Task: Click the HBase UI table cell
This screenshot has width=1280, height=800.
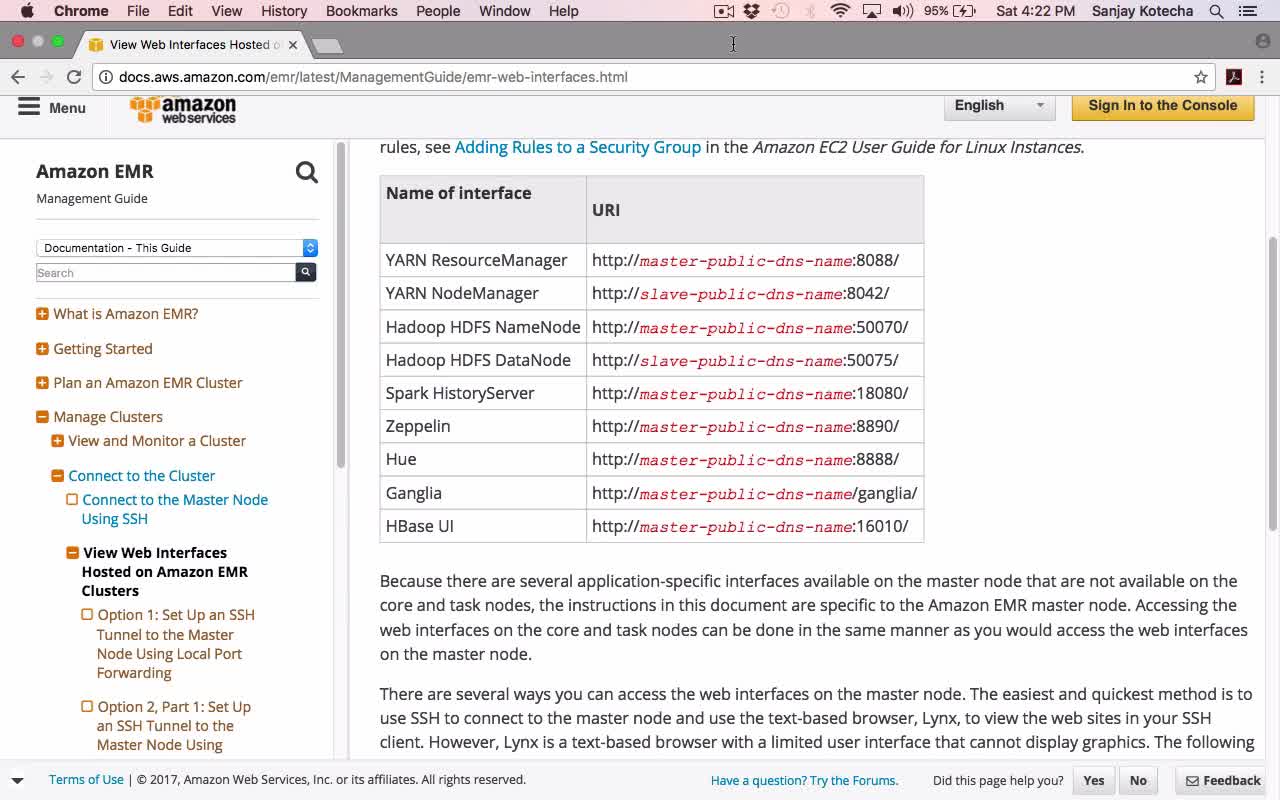Action: (x=483, y=526)
